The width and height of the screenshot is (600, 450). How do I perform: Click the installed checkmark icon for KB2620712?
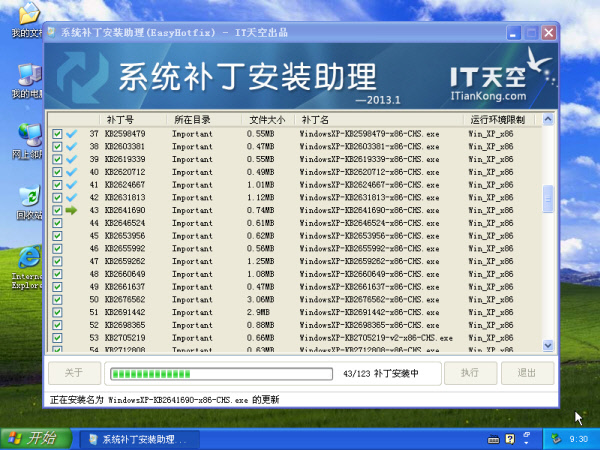(x=72, y=172)
